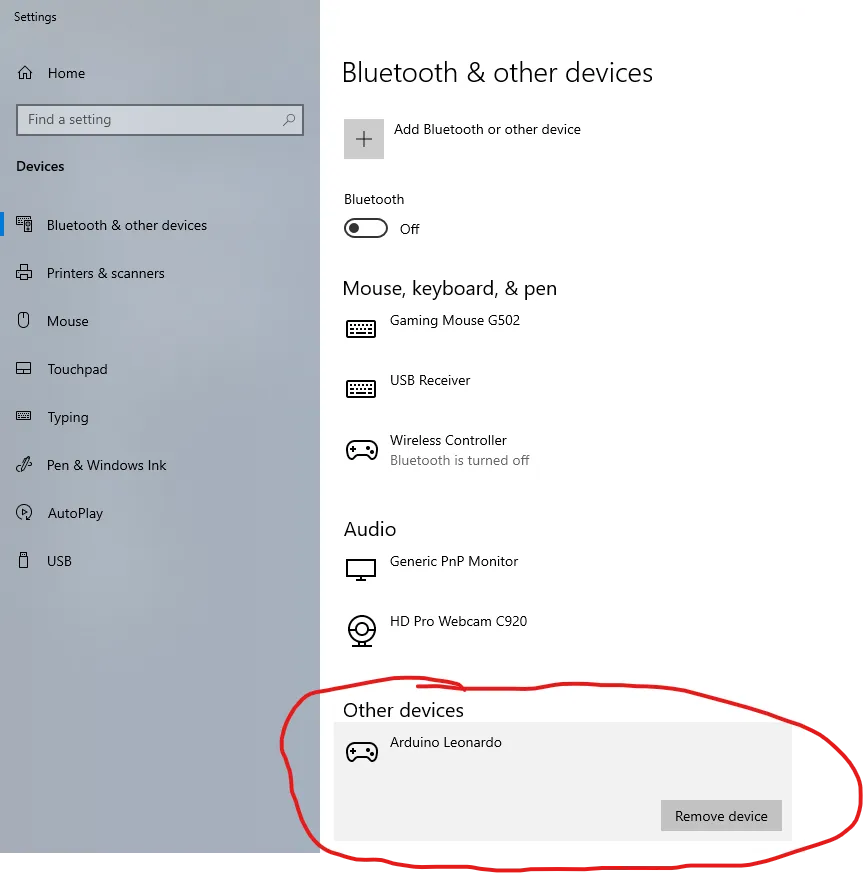Click the Printers & scanners printer icon
863x873 pixels.
pyautogui.click(x=24, y=273)
